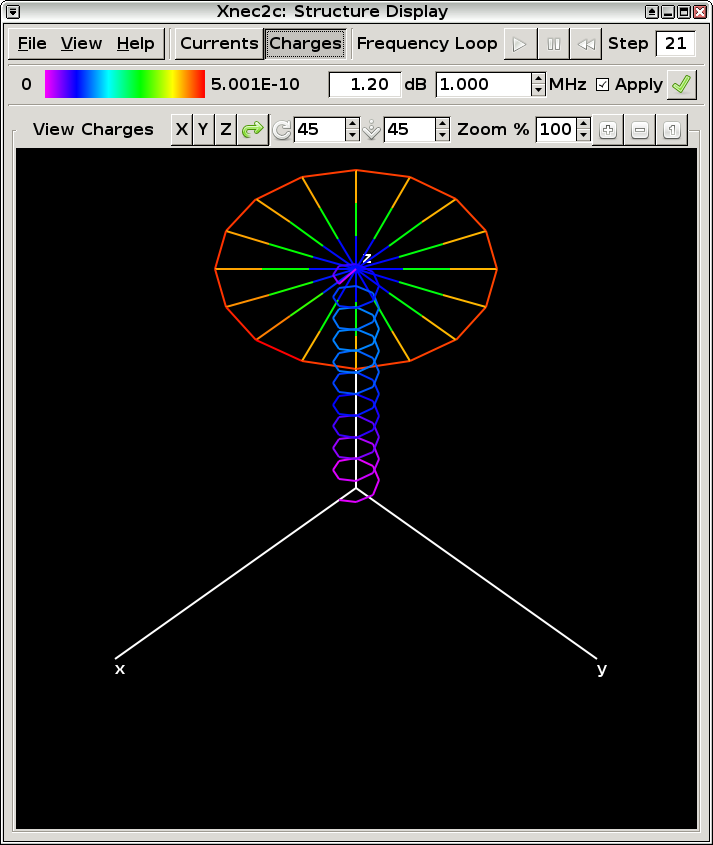
Task: Click the green arrow default view icon
Action: pos(252,130)
